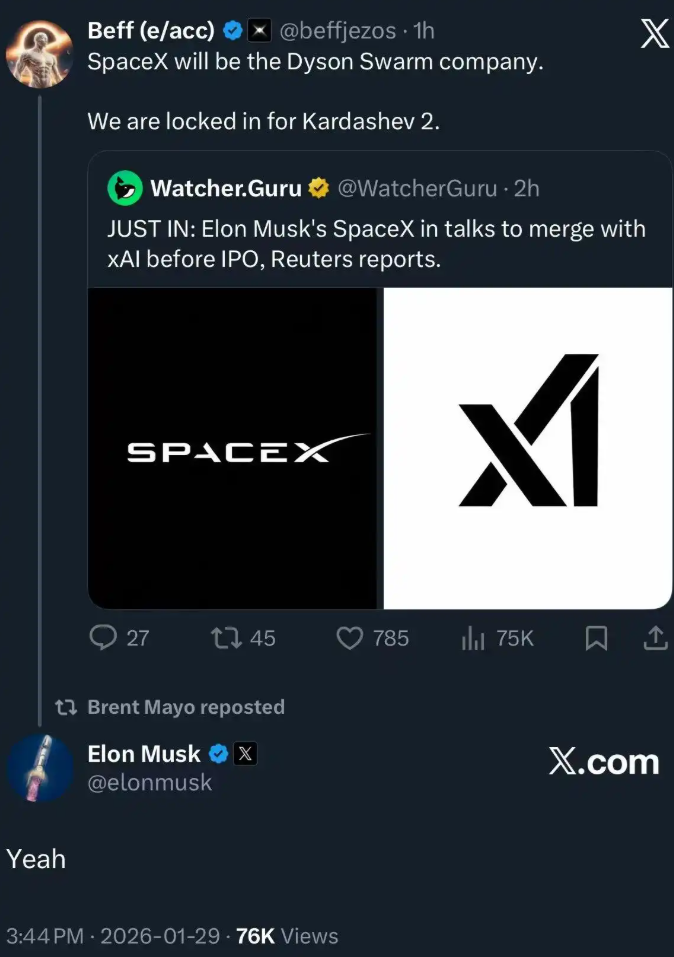Viewport: 674px width, 957px height.
Task: Open Watcher.Guru's profile avatar
Action: 124,187
